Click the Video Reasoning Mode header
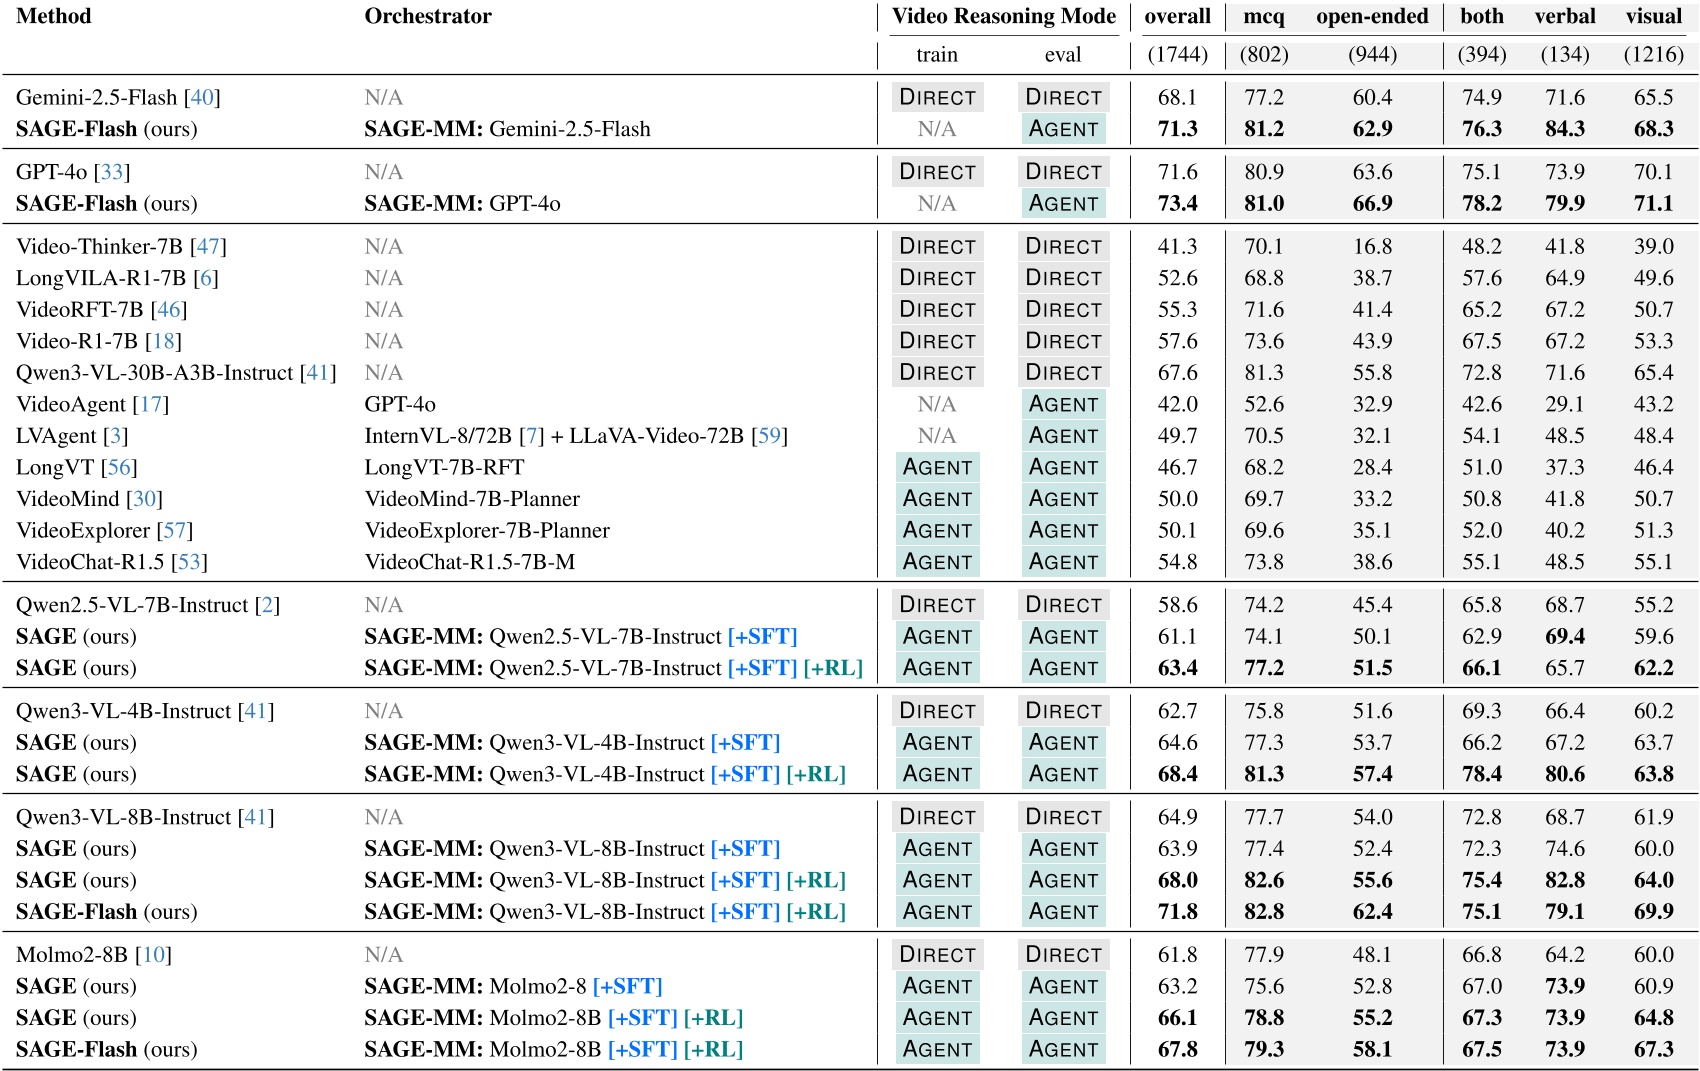The image size is (1700, 1071). [1003, 16]
